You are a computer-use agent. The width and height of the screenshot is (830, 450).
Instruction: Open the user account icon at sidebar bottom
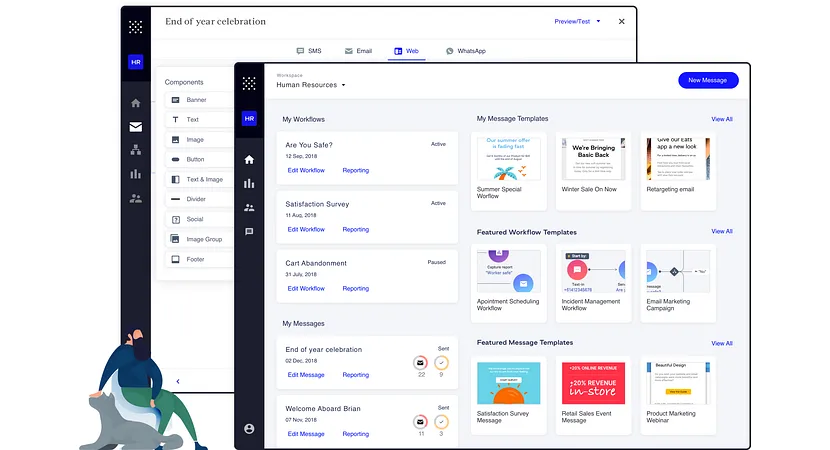[x=249, y=429]
